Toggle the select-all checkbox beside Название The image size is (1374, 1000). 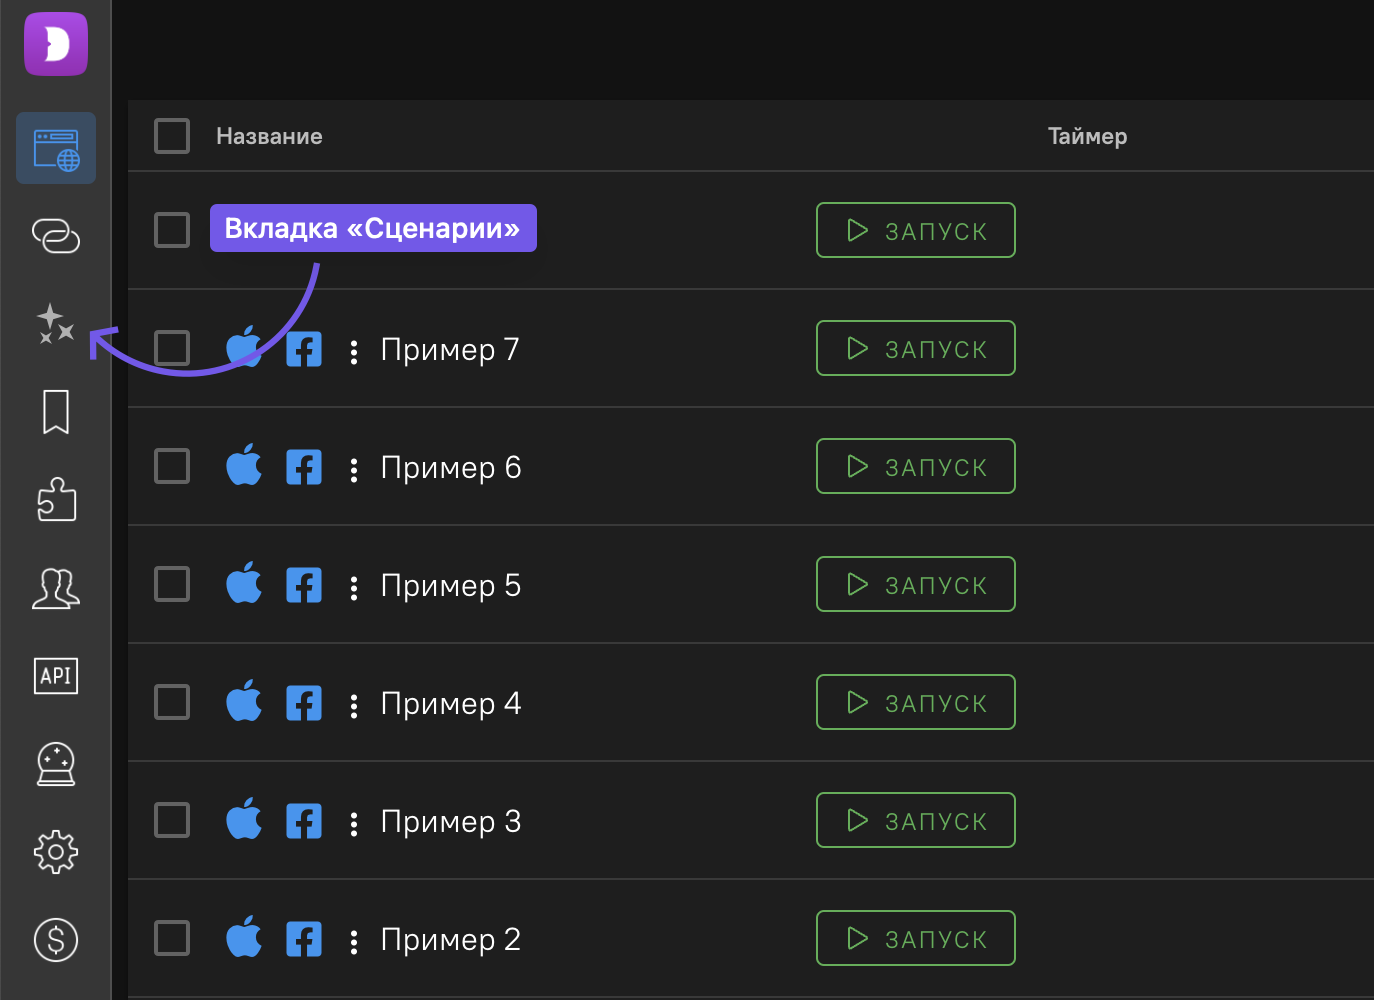(x=172, y=136)
